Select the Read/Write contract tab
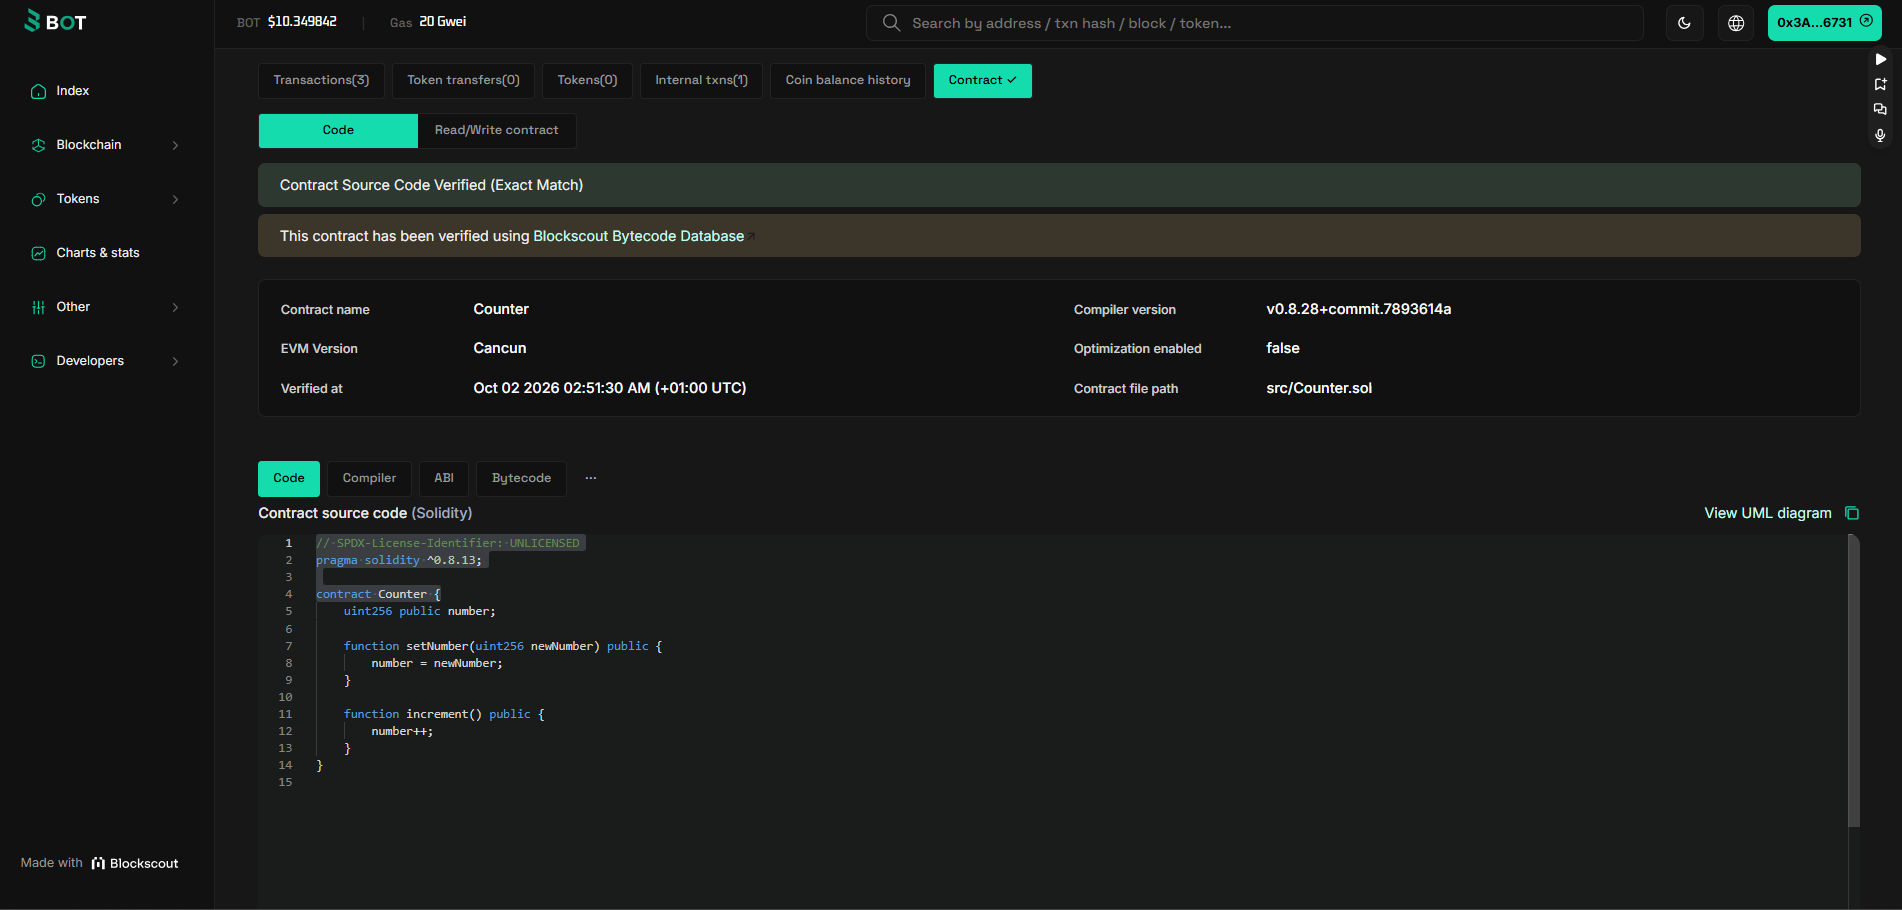 497,130
